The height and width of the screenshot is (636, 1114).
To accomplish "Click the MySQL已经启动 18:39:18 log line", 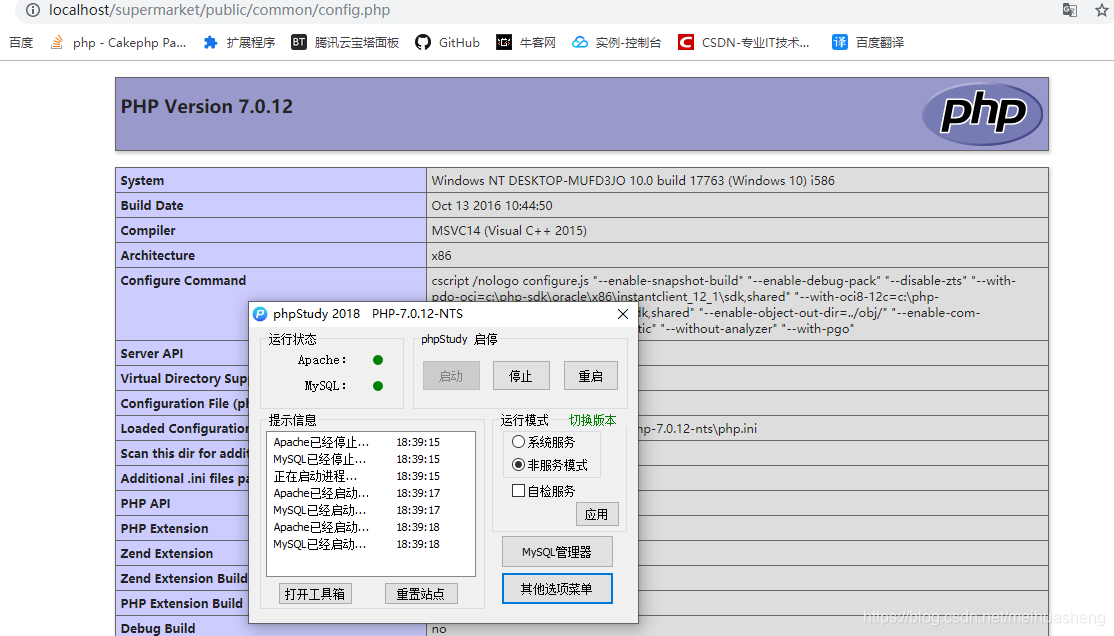I will [357, 544].
